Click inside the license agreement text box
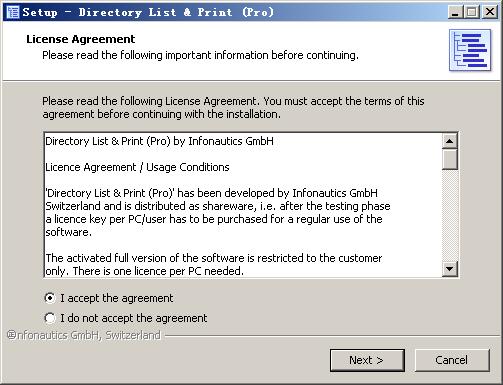Image resolution: width=503 pixels, height=385 pixels. click(x=243, y=205)
